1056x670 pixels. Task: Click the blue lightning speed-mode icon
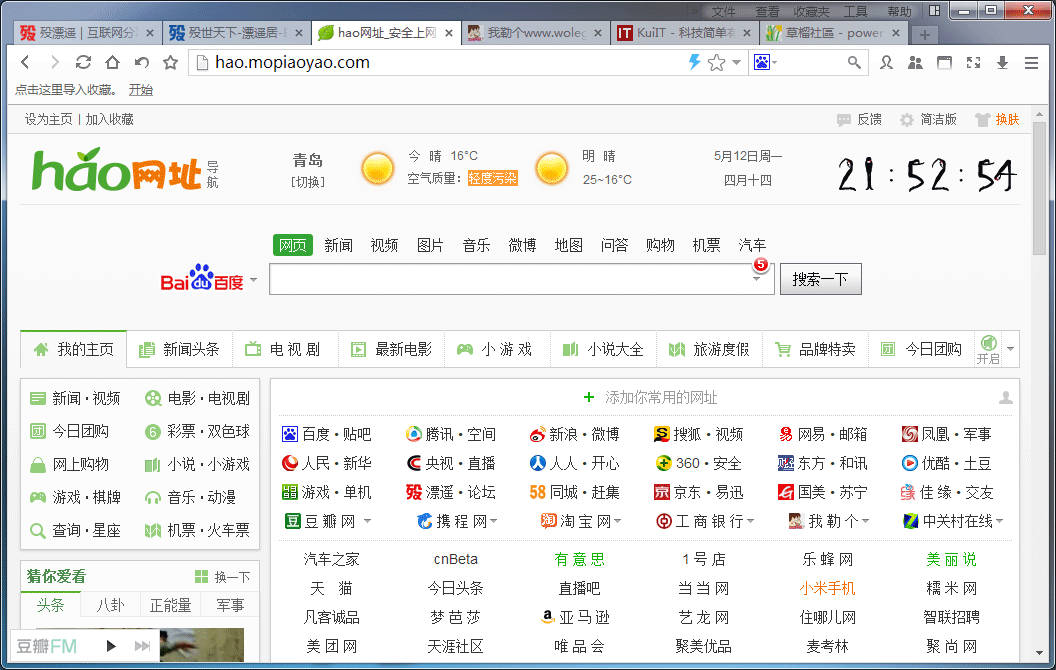coord(694,63)
